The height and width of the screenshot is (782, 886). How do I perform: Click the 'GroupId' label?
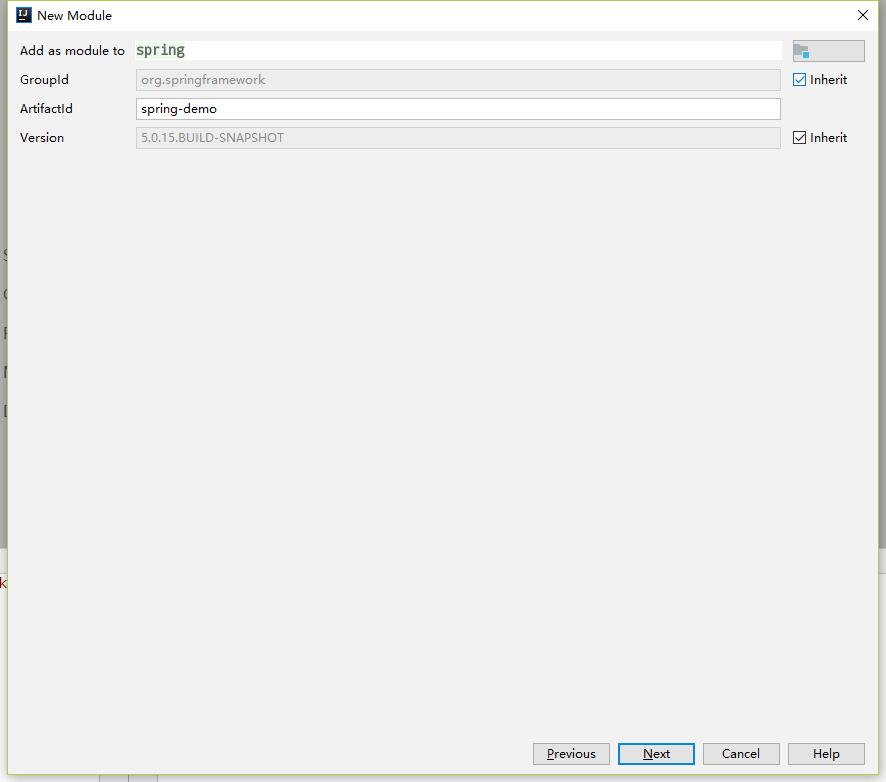coord(44,80)
